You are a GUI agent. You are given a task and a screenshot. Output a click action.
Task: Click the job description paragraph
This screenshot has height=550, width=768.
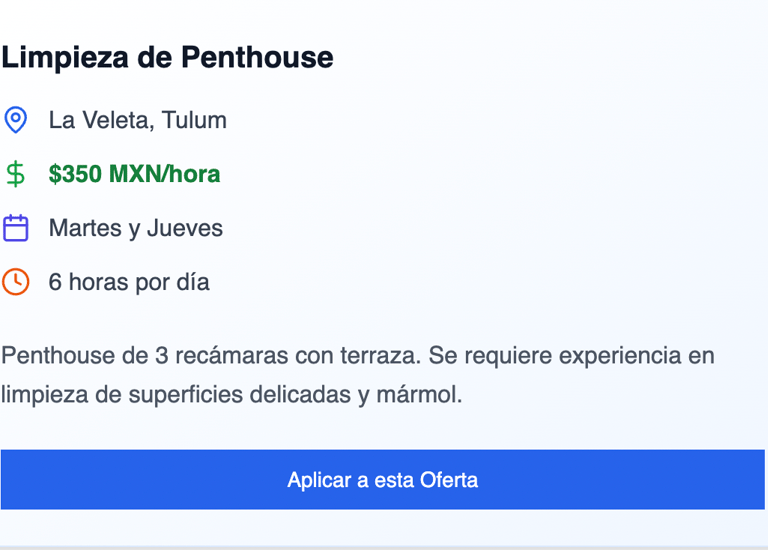click(357, 375)
